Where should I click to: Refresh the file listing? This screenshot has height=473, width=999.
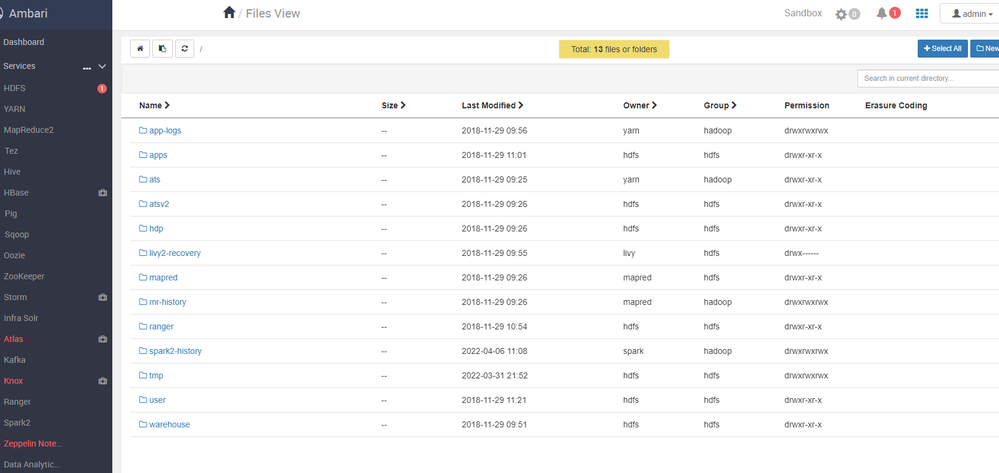click(x=185, y=48)
